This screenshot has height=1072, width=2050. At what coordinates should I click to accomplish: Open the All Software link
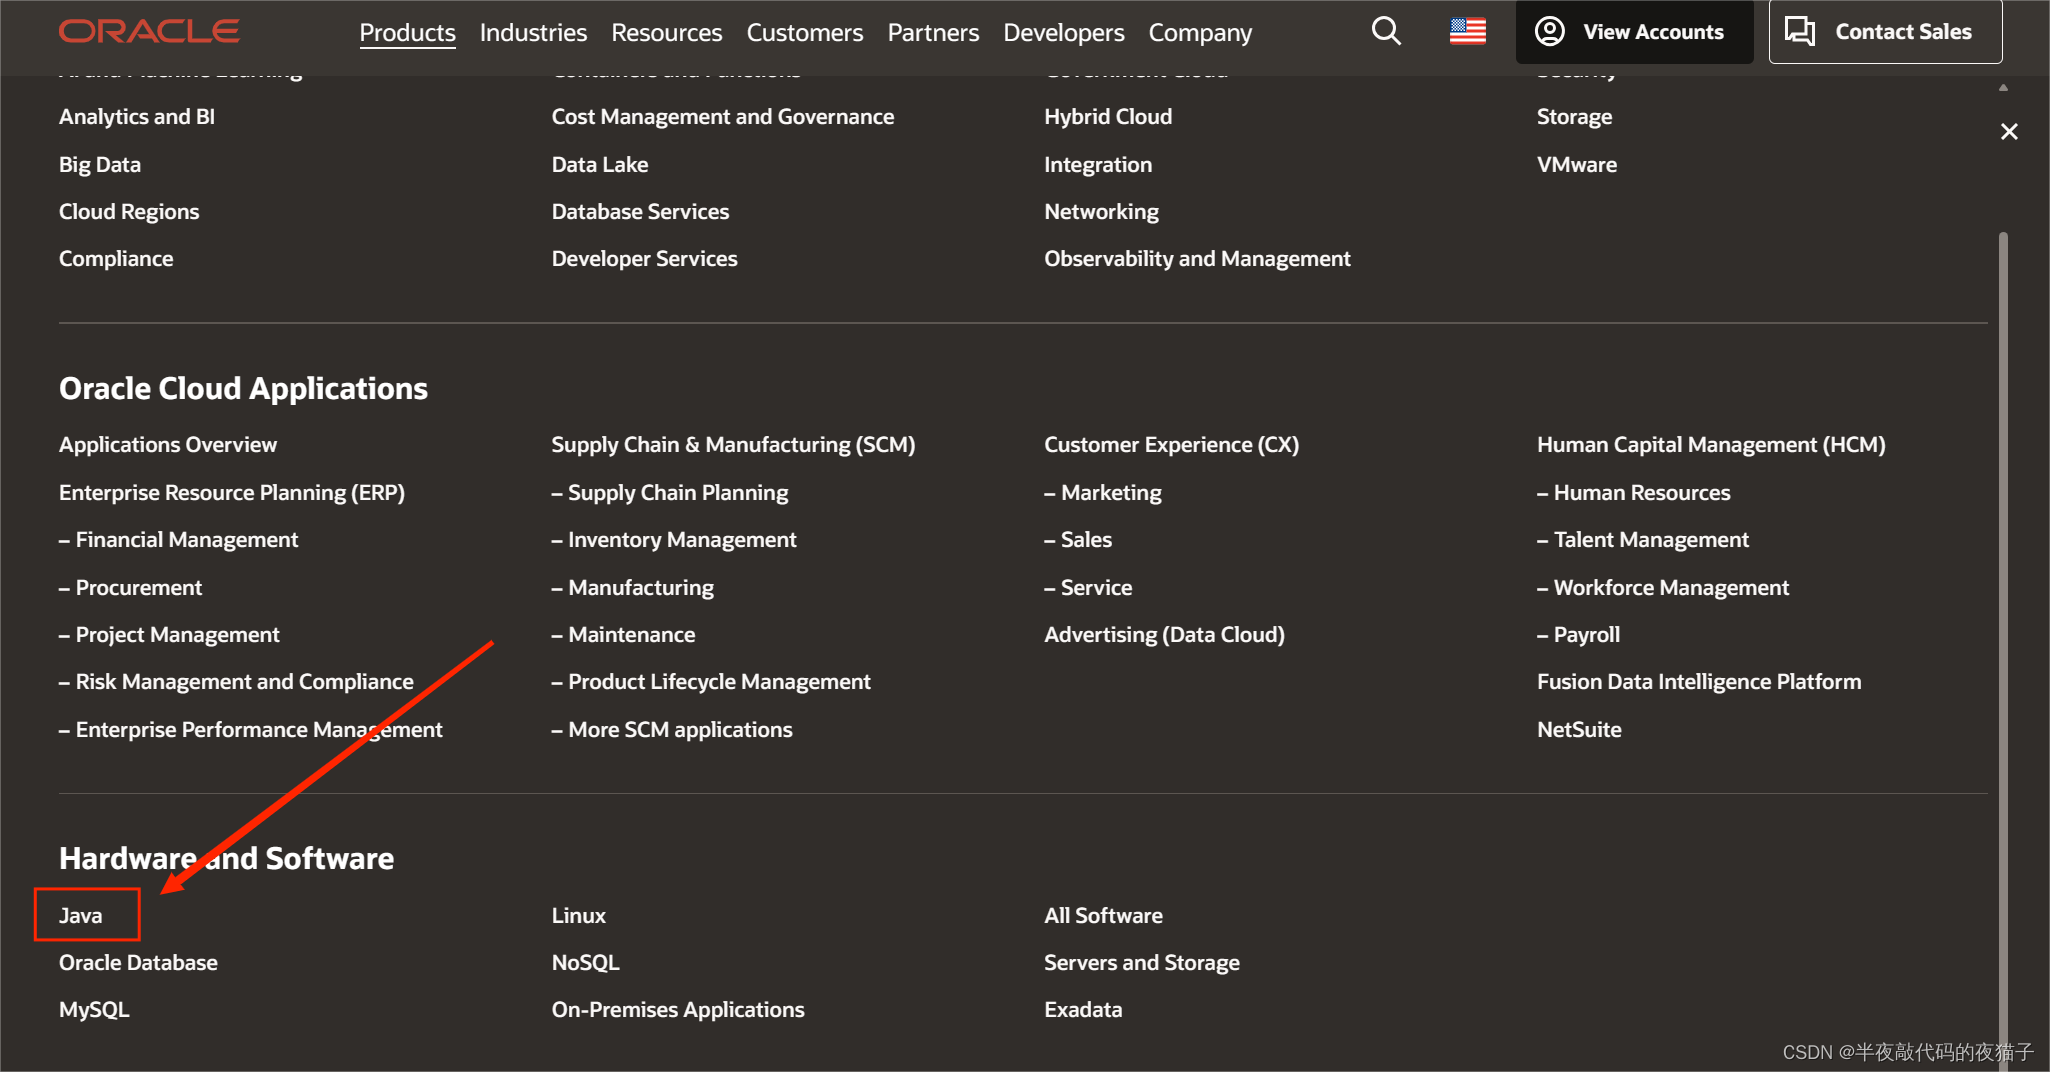(x=1103, y=915)
